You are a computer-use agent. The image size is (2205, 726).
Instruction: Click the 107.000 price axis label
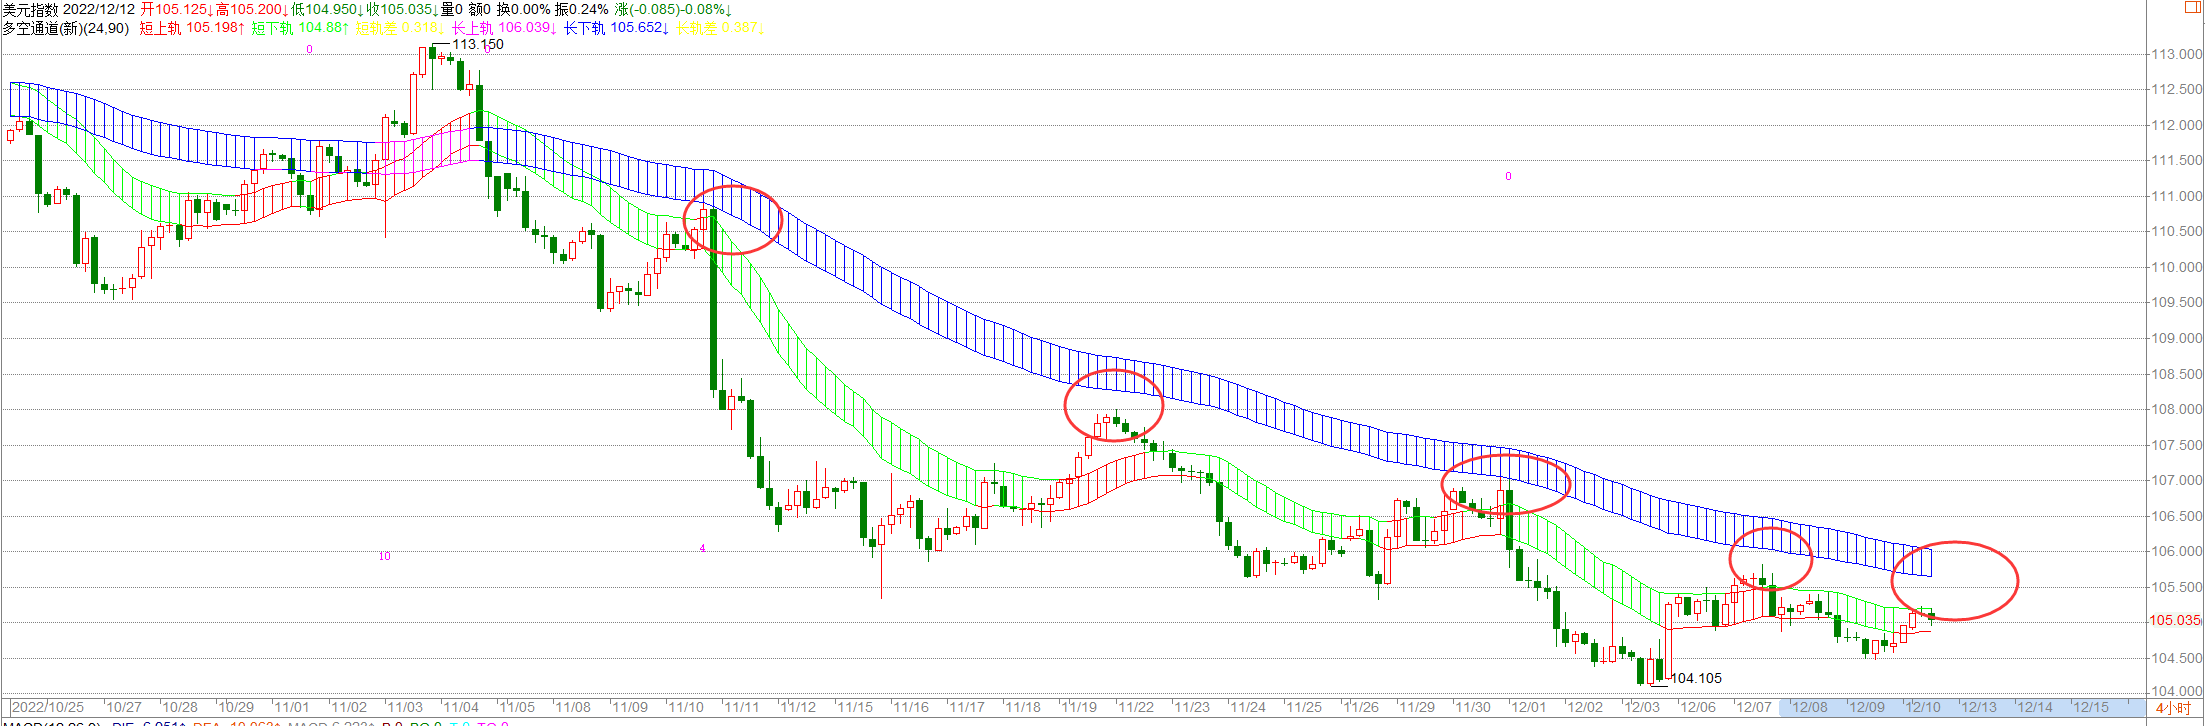pos(2176,480)
